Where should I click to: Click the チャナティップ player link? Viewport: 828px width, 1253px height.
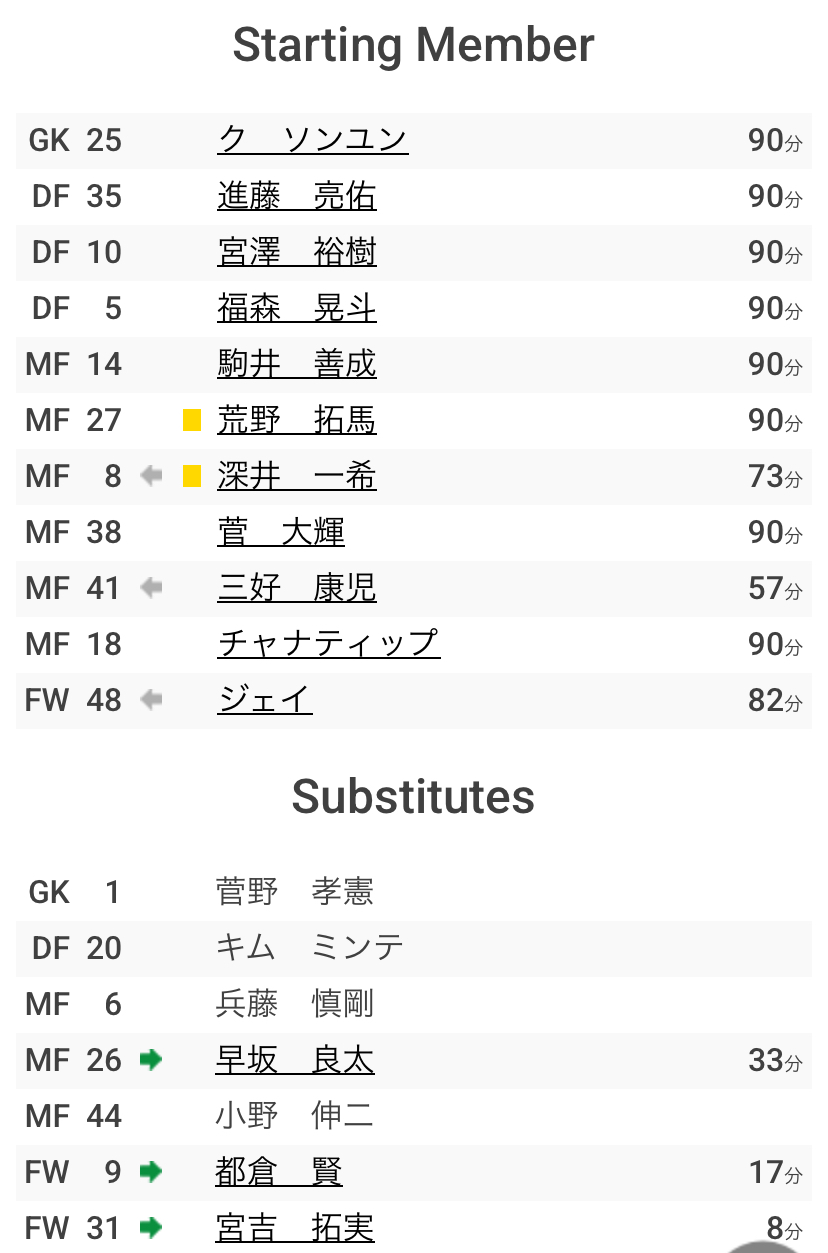(328, 644)
